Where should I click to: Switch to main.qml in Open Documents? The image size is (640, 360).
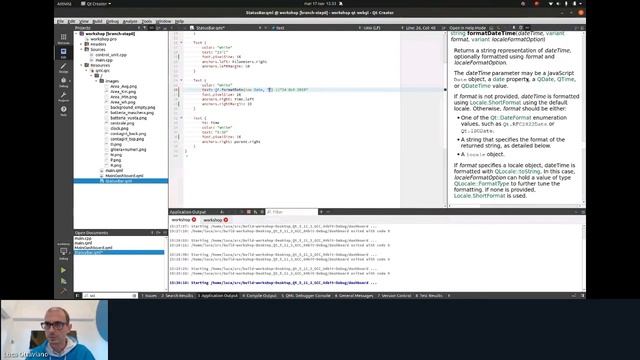(83, 243)
